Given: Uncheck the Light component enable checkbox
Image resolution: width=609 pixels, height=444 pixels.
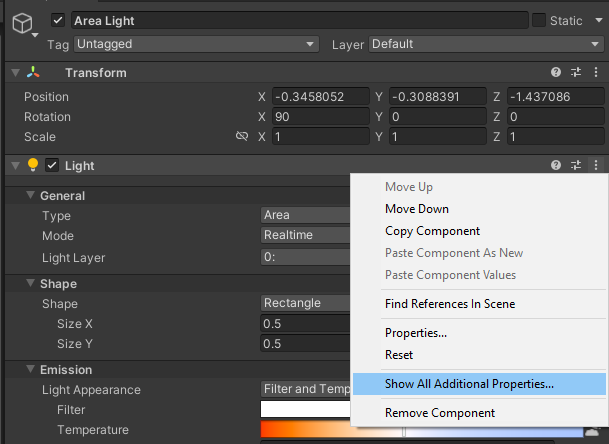Looking at the screenshot, I should [52, 165].
